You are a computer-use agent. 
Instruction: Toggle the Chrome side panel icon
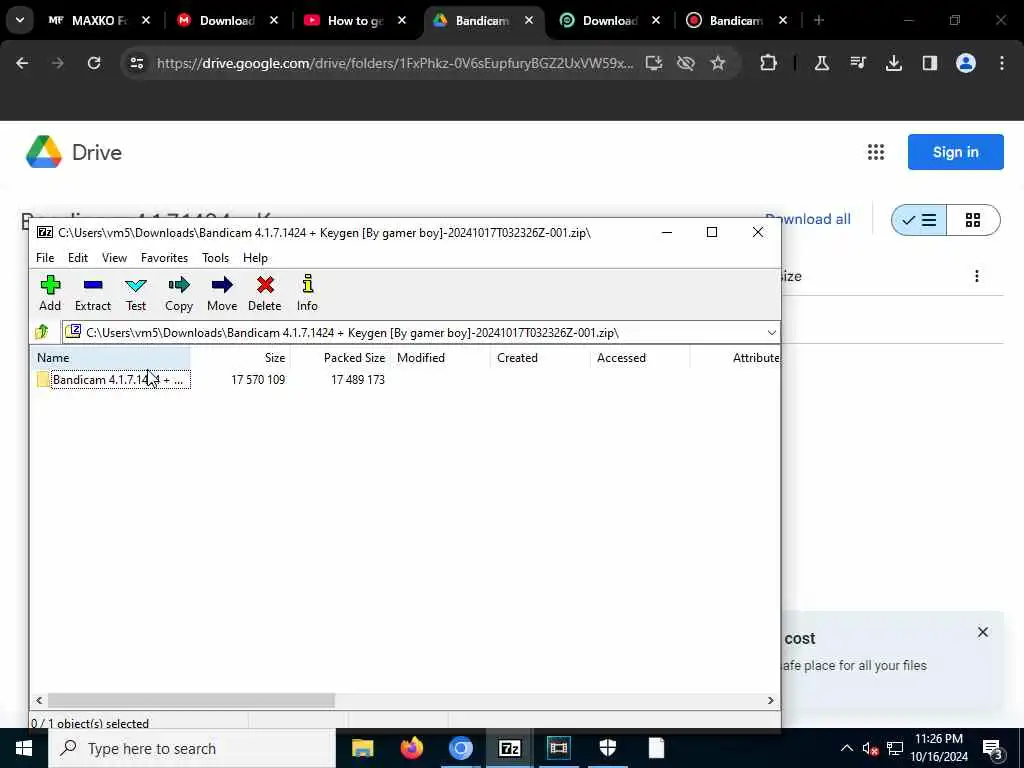[x=930, y=63]
